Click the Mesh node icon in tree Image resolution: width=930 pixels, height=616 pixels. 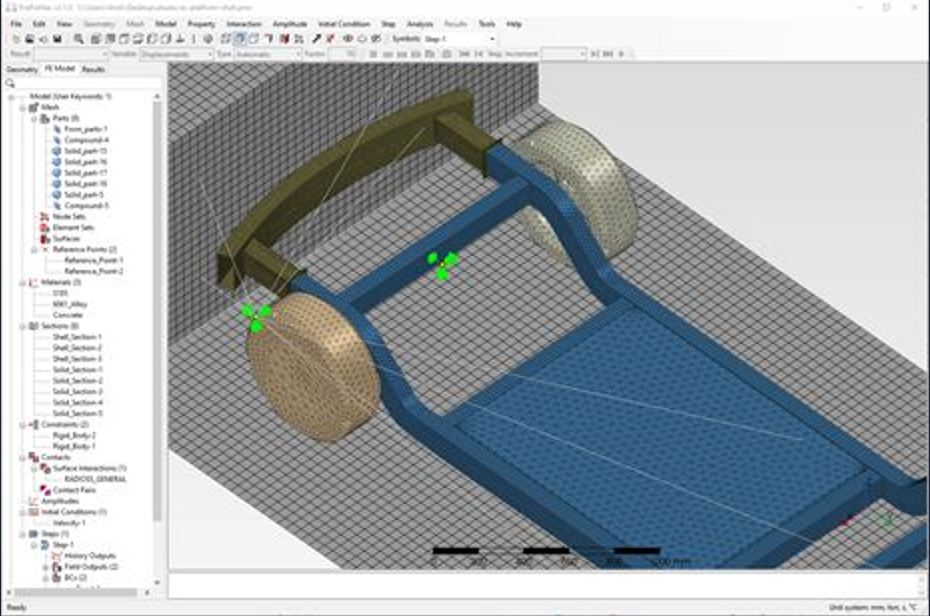tap(34, 107)
